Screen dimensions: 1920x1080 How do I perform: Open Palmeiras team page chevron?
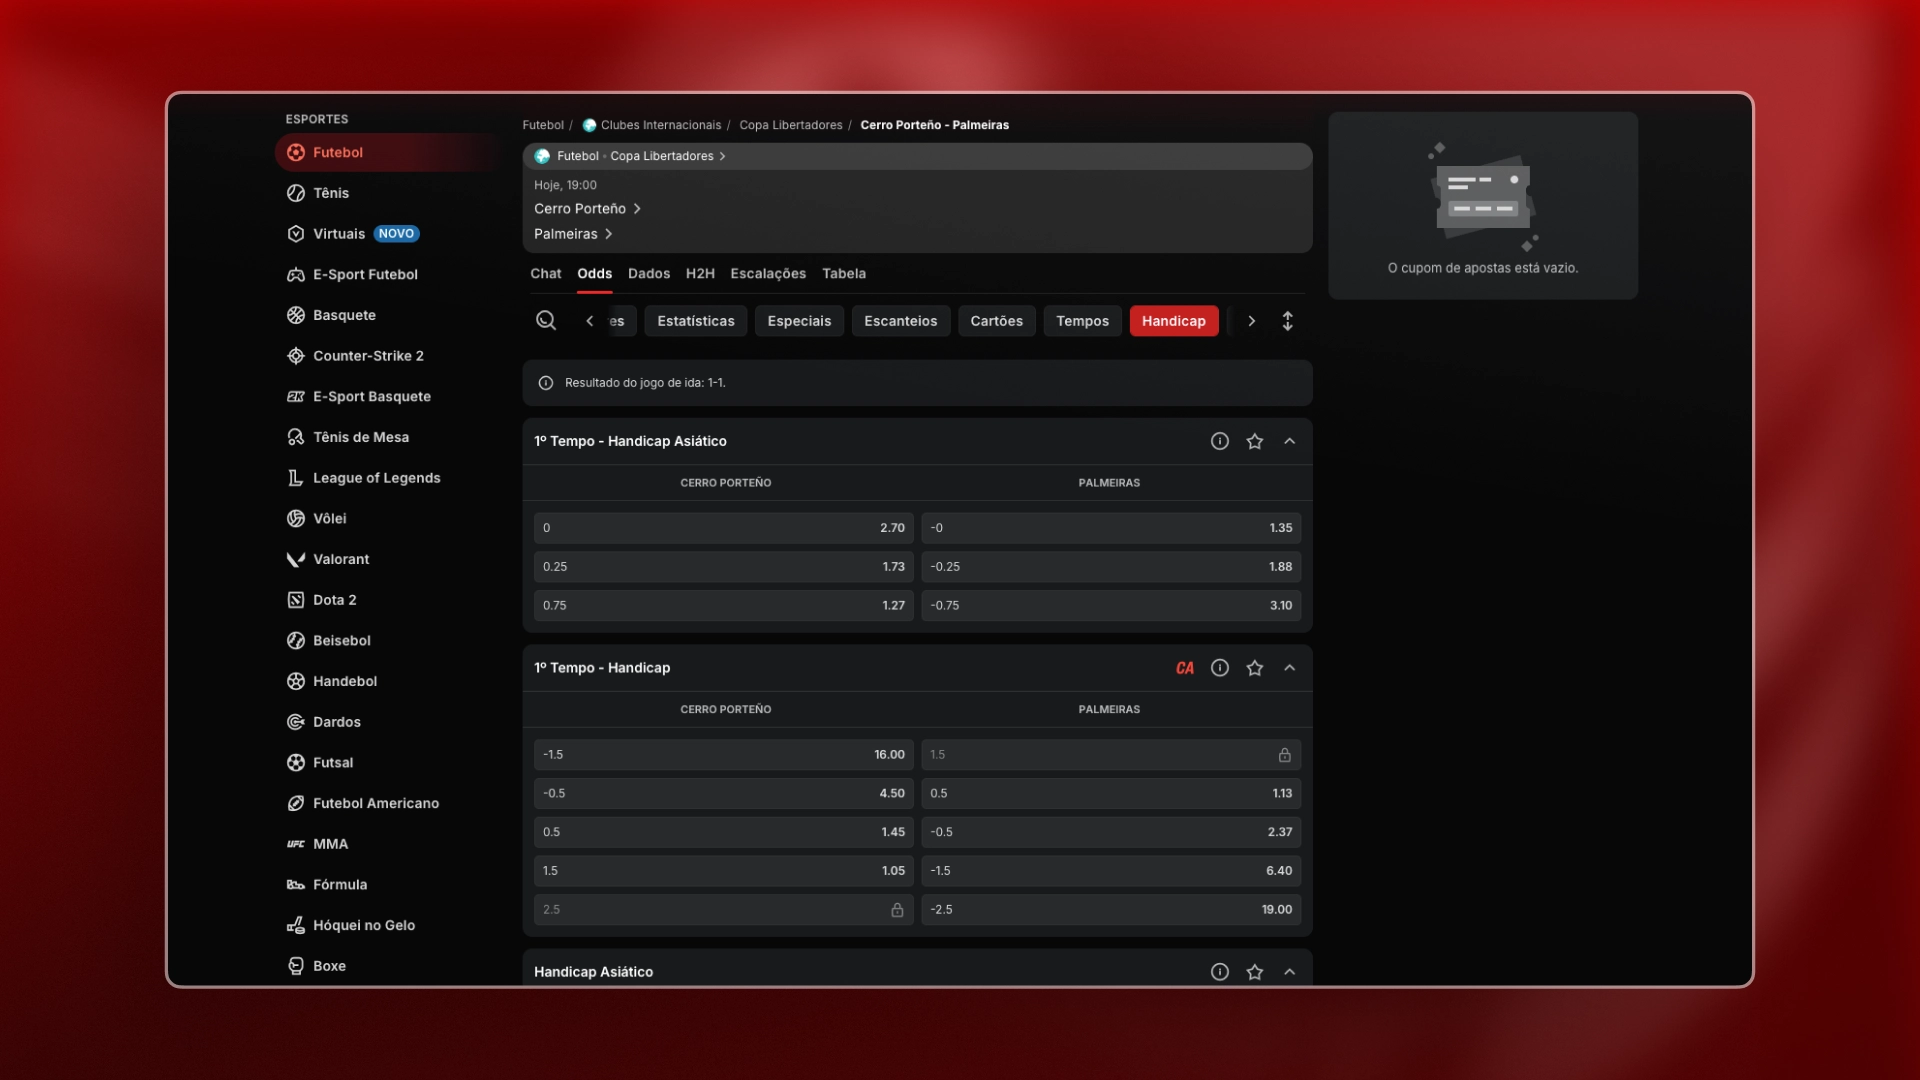[x=608, y=234]
